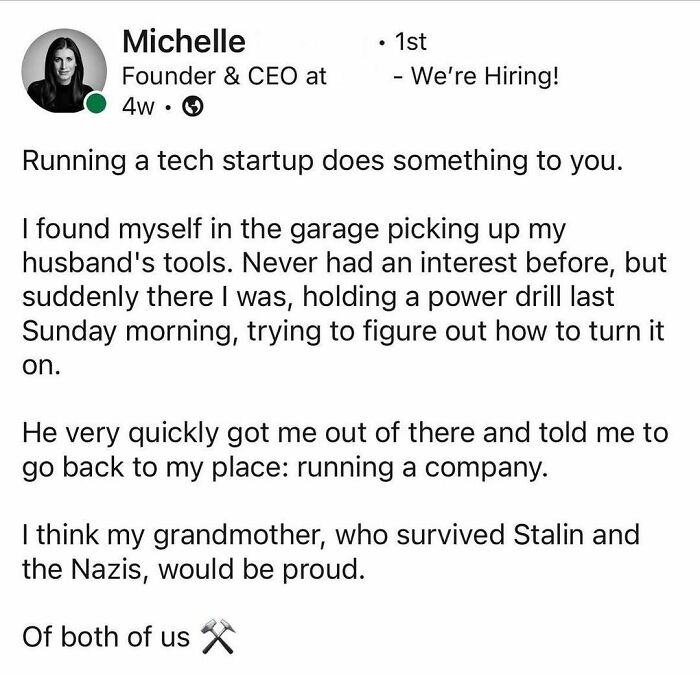Click the green online status dot
Screen dimensions: 700x675
pyautogui.click(x=96, y=103)
